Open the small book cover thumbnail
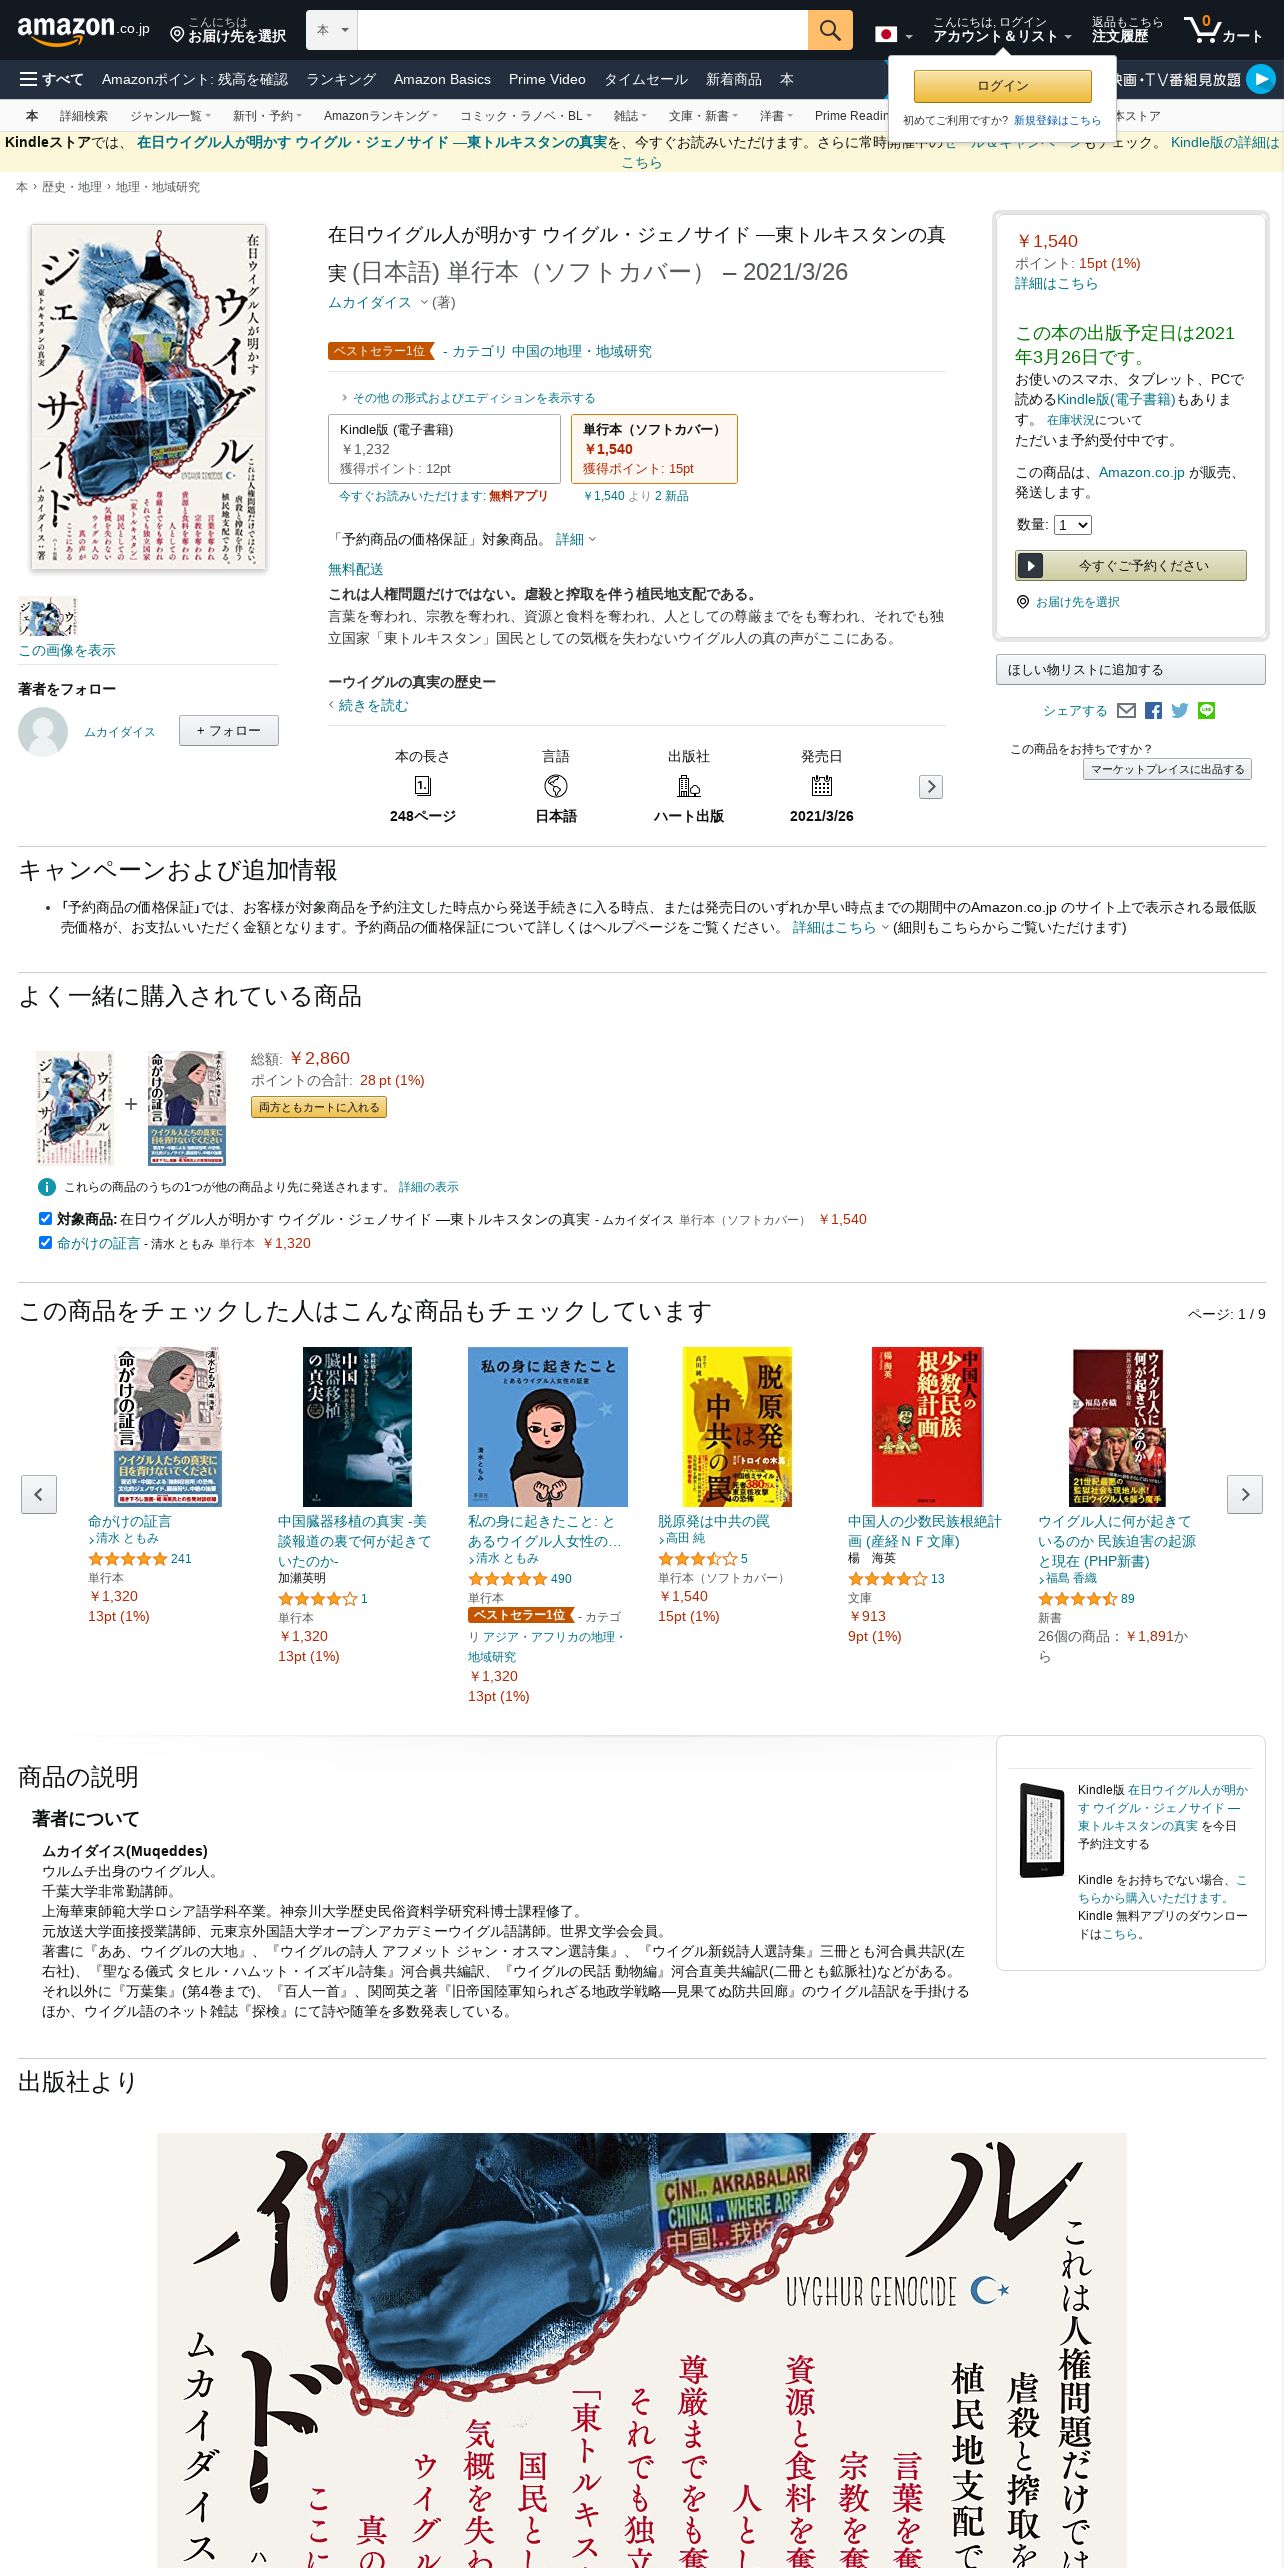Screen dimensions: 1284x2568 click(47, 617)
